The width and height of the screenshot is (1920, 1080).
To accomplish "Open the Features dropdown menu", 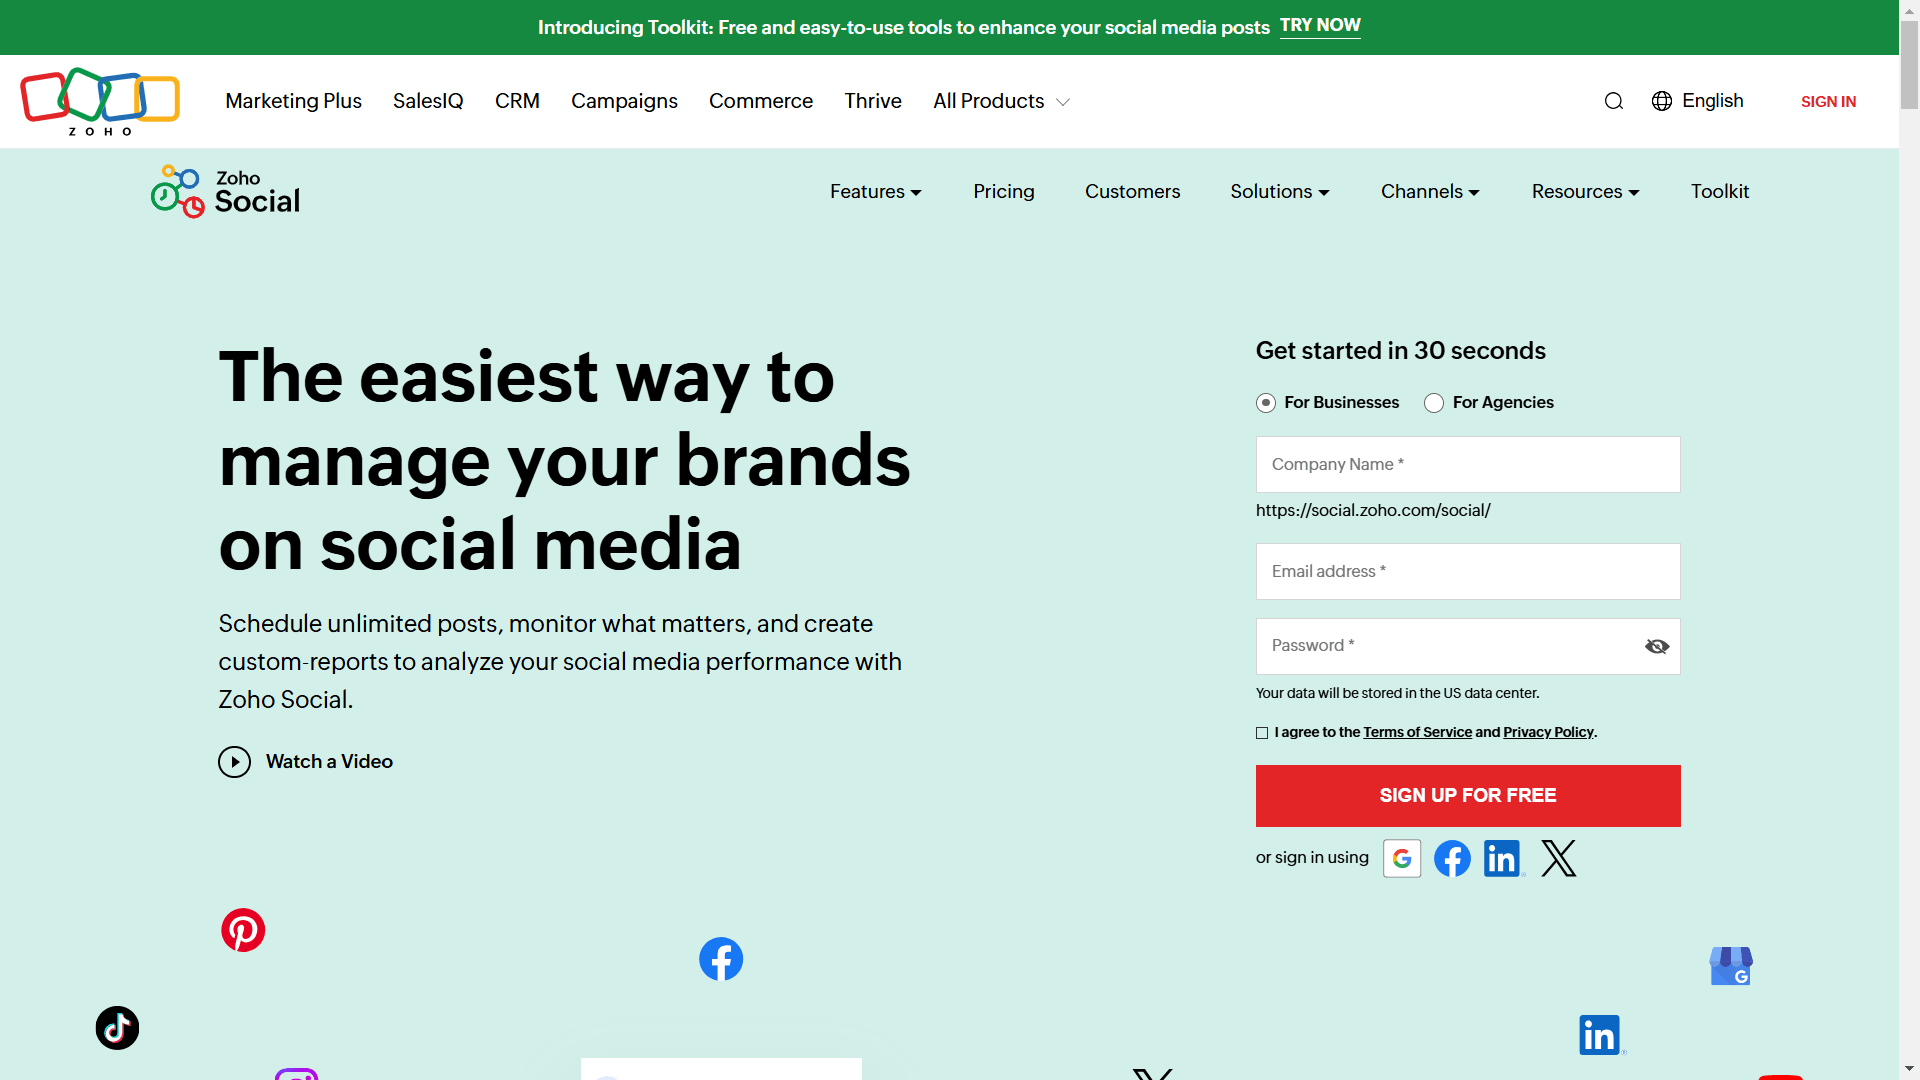I will coord(876,191).
